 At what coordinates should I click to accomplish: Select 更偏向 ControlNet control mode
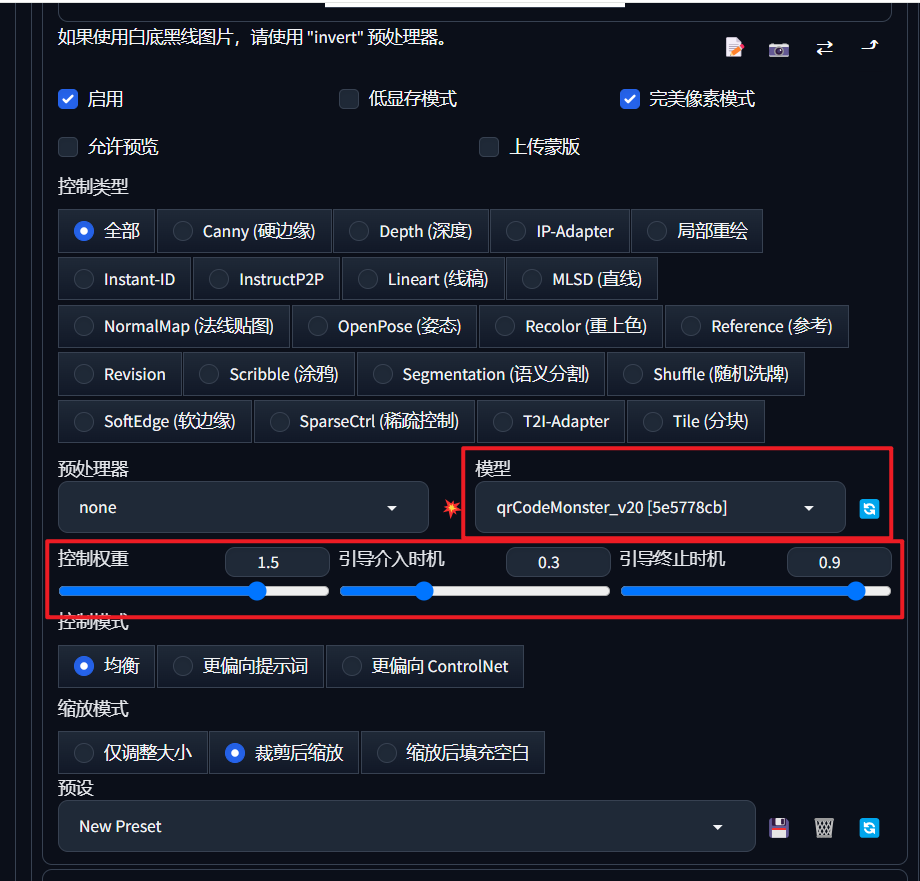tap(424, 666)
